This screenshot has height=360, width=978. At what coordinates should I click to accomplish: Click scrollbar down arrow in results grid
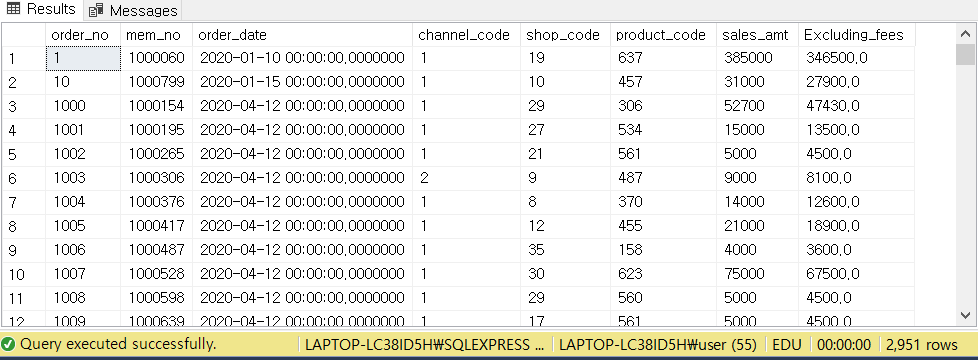pyautogui.click(x=965, y=315)
